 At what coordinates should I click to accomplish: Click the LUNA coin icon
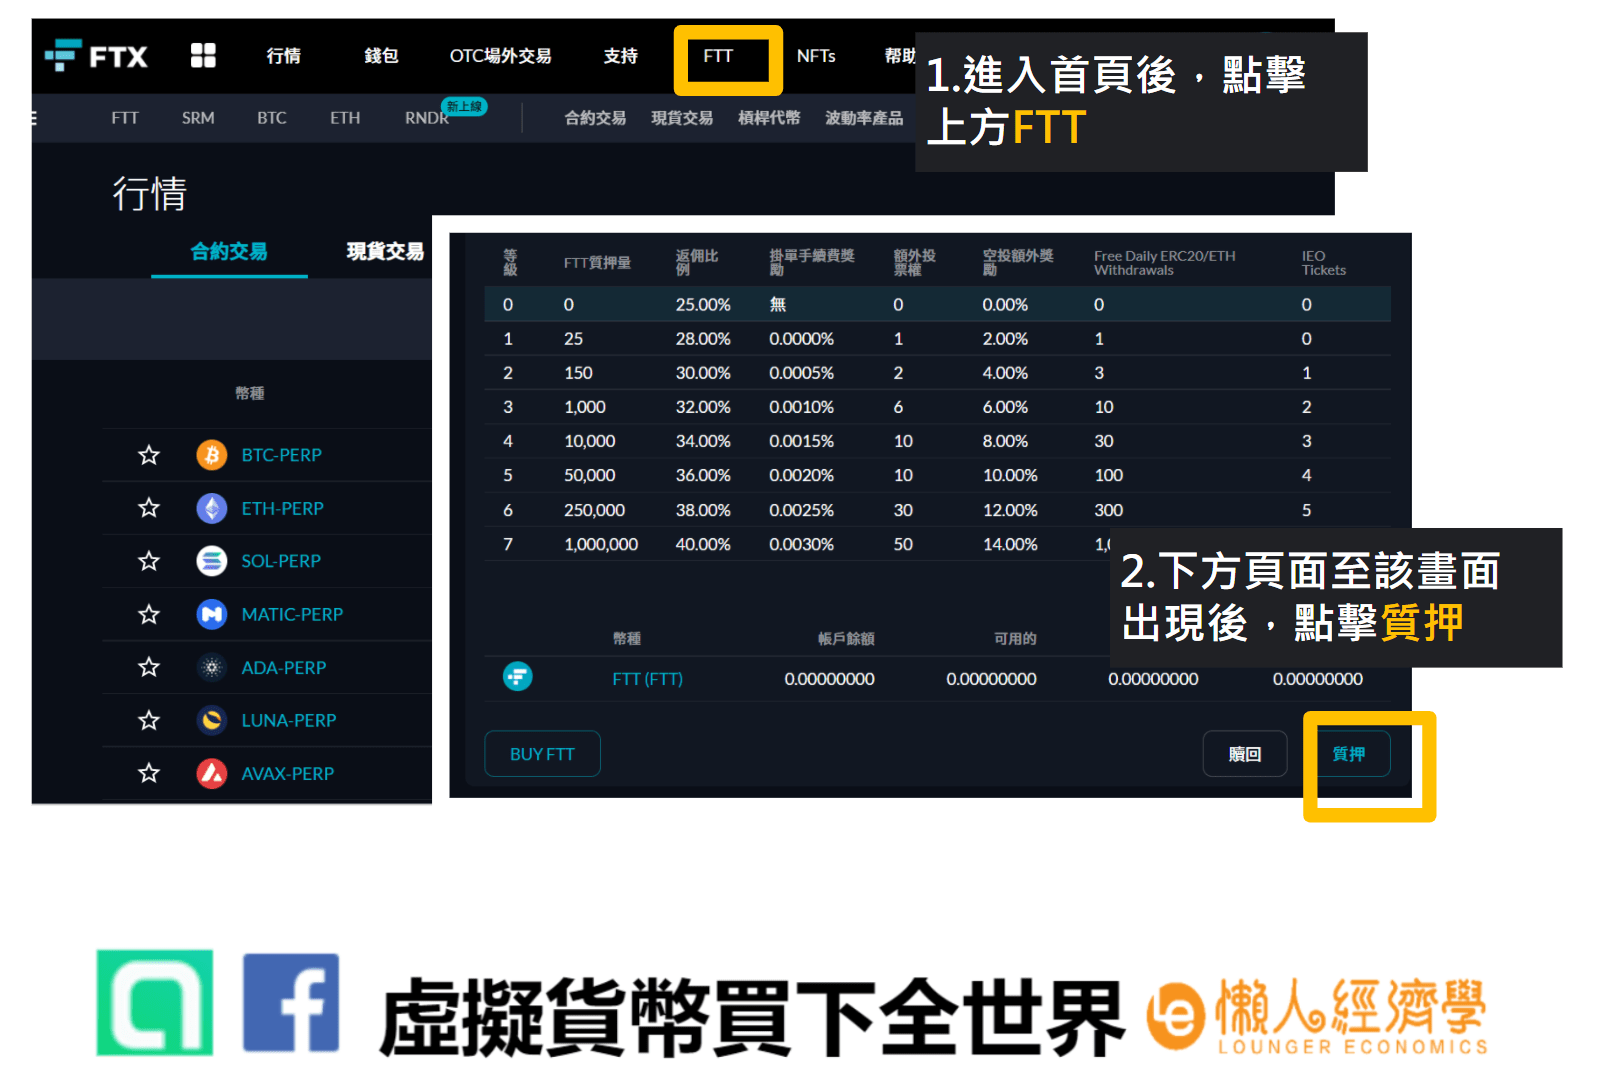211,721
